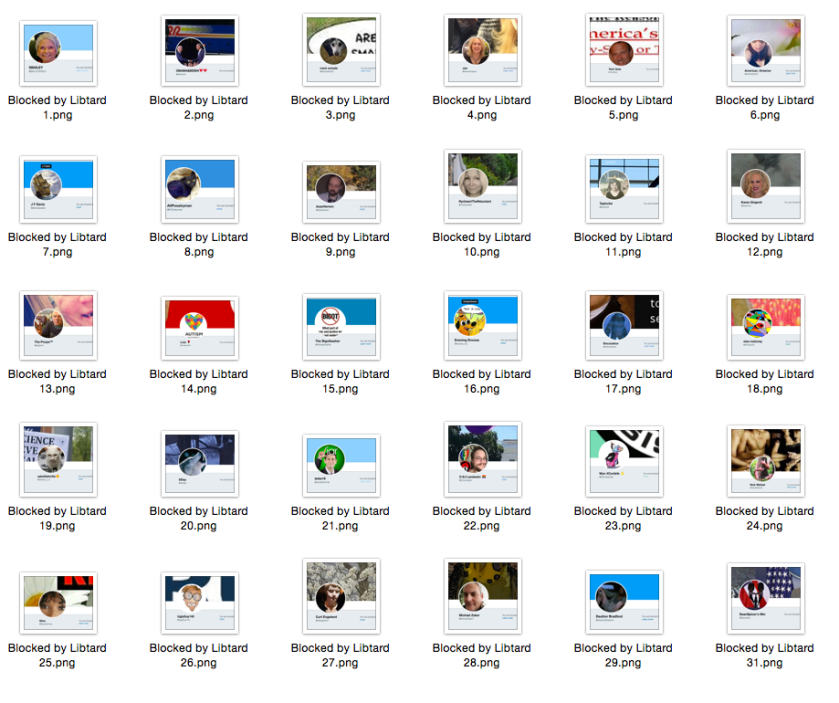Click thumbnail of Blocked by Libtard 16.png
839x703 pixels.
tap(482, 326)
